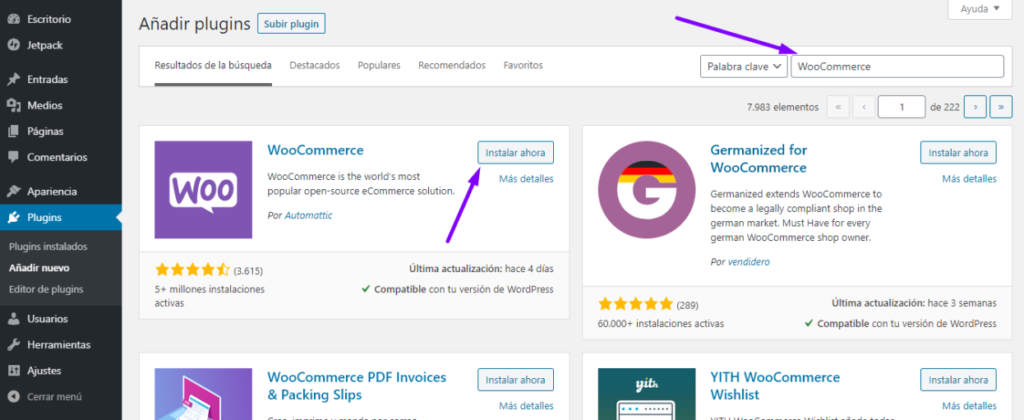Click the Germanized five-star rating
The width and height of the screenshot is (1024, 420).
(635, 304)
